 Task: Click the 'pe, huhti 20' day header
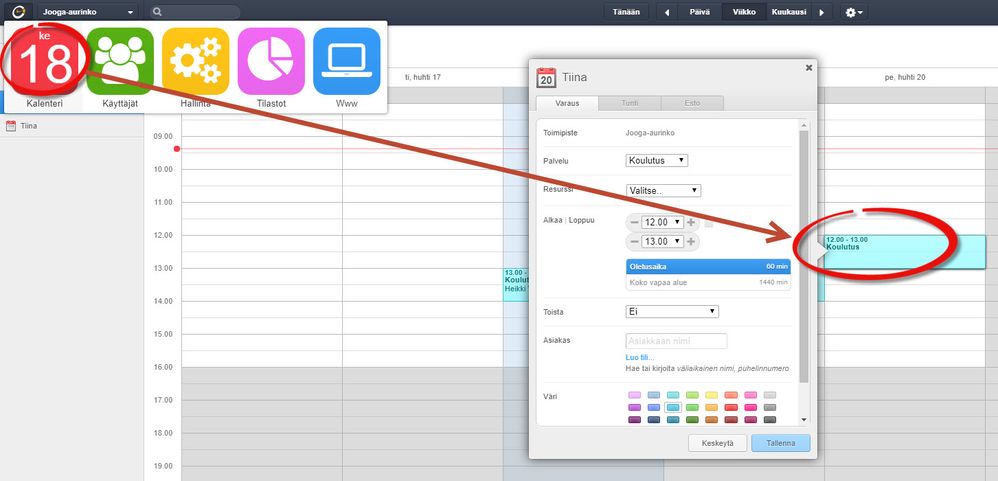coord(905,77)
